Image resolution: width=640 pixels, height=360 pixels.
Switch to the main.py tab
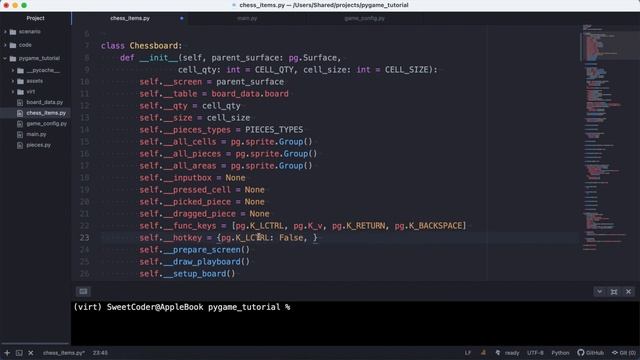click(x=247, y=18)
